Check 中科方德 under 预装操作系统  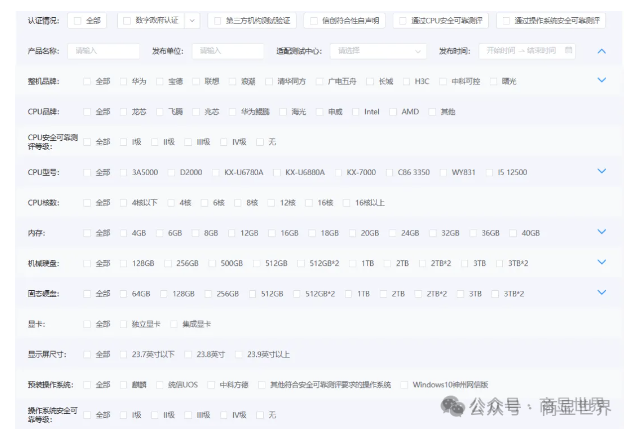click(x=211, y=385)
